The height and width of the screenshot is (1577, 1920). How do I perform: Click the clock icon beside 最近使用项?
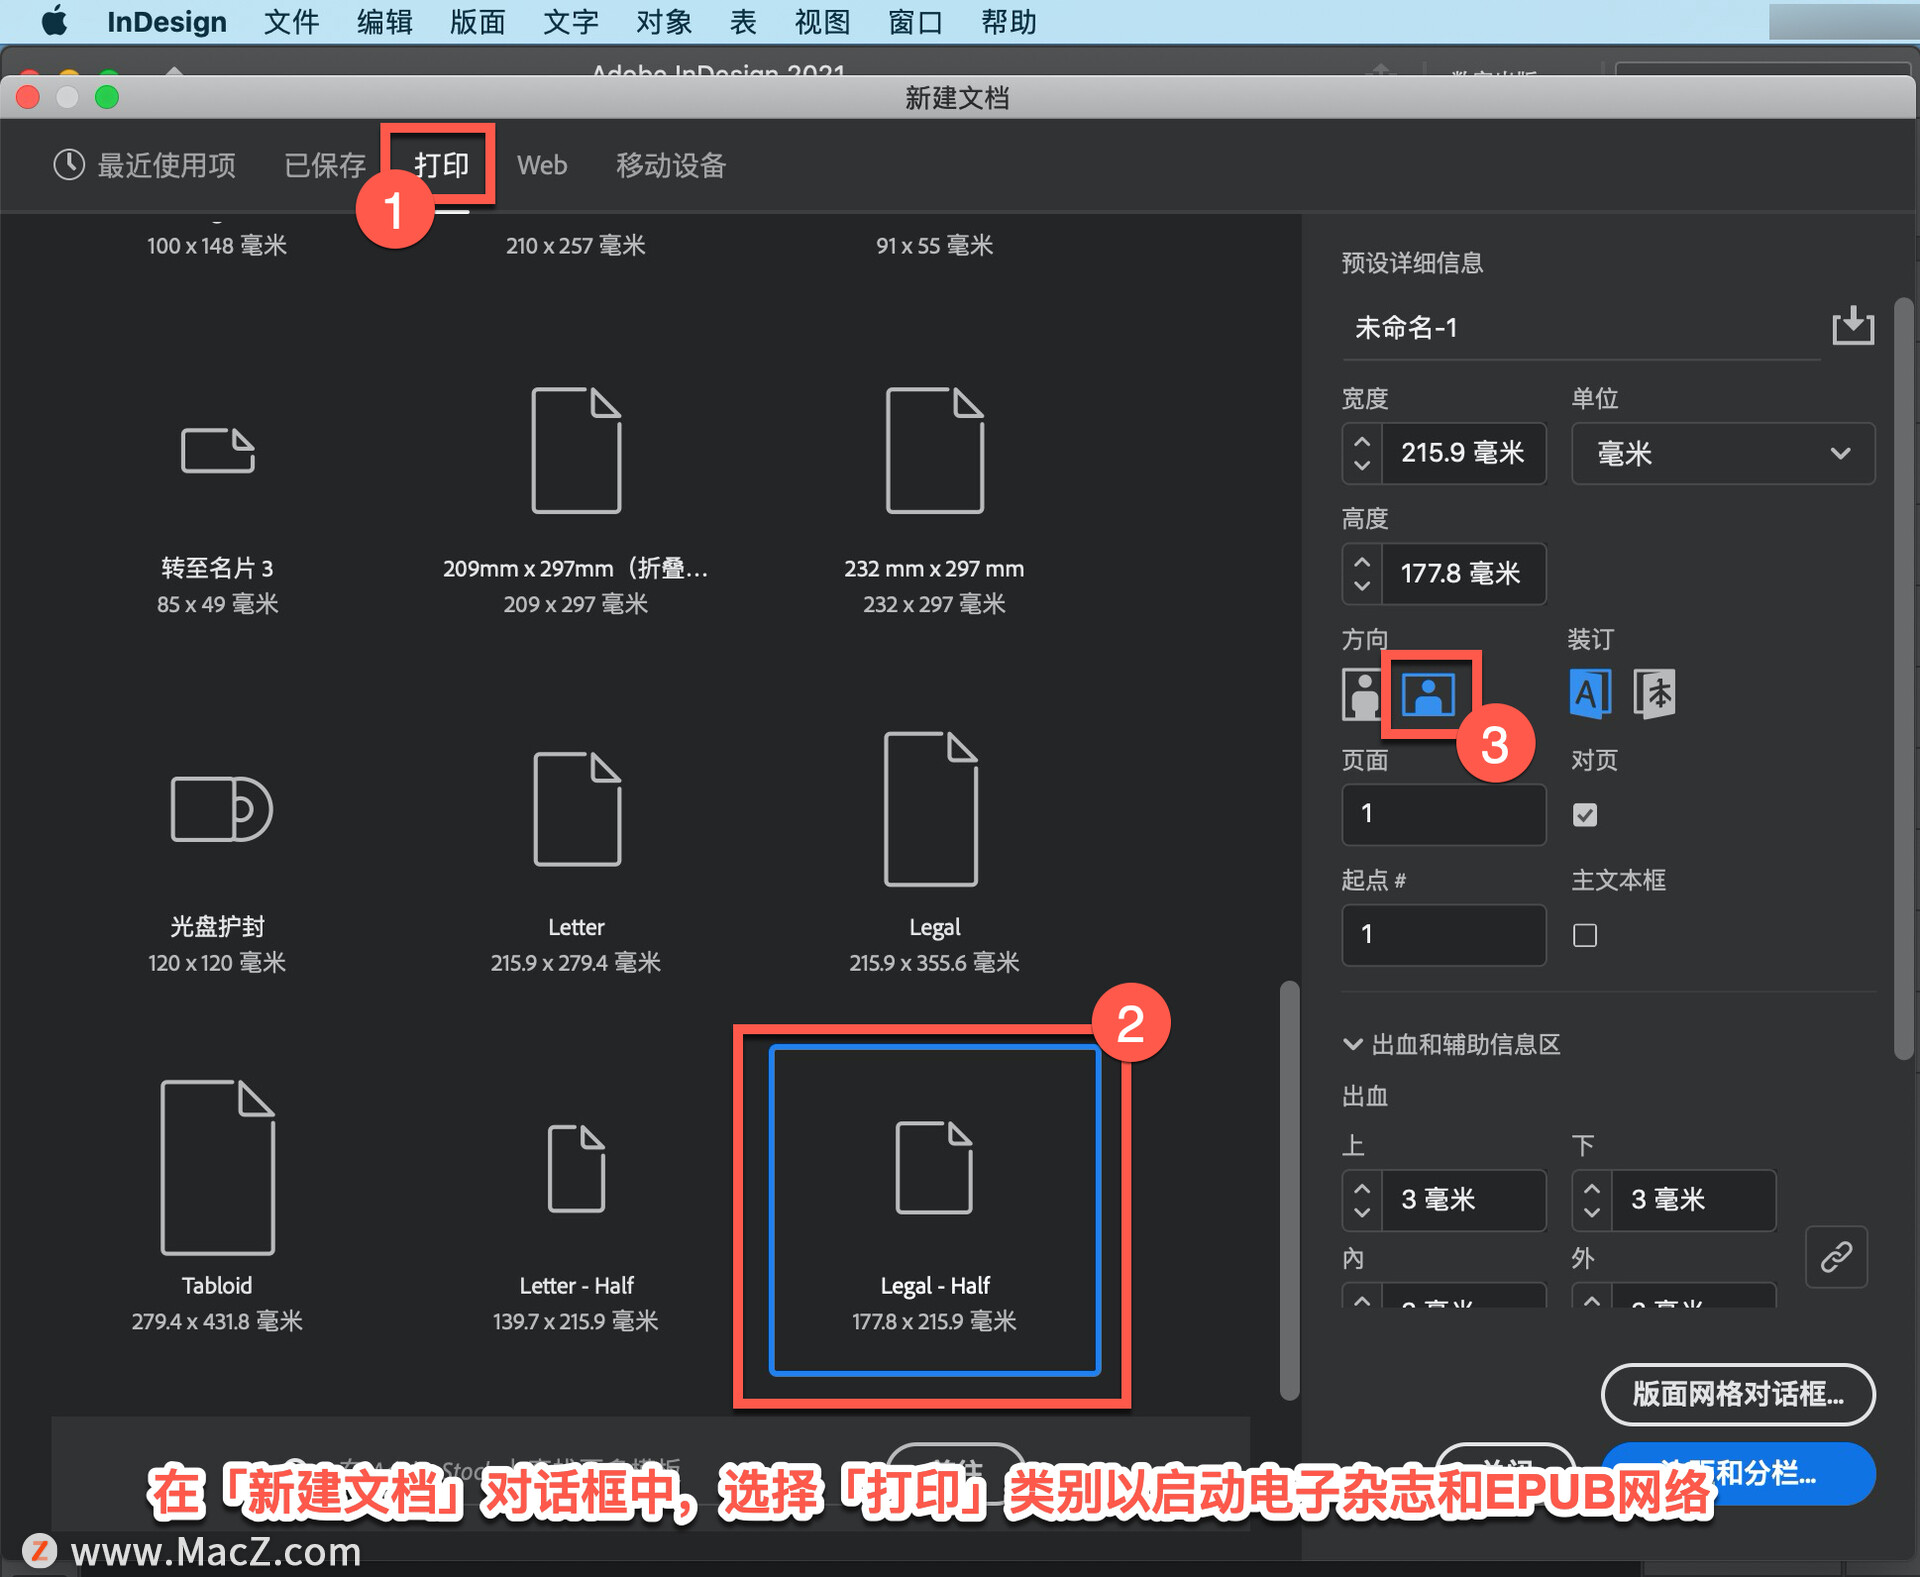pos(69,165)
